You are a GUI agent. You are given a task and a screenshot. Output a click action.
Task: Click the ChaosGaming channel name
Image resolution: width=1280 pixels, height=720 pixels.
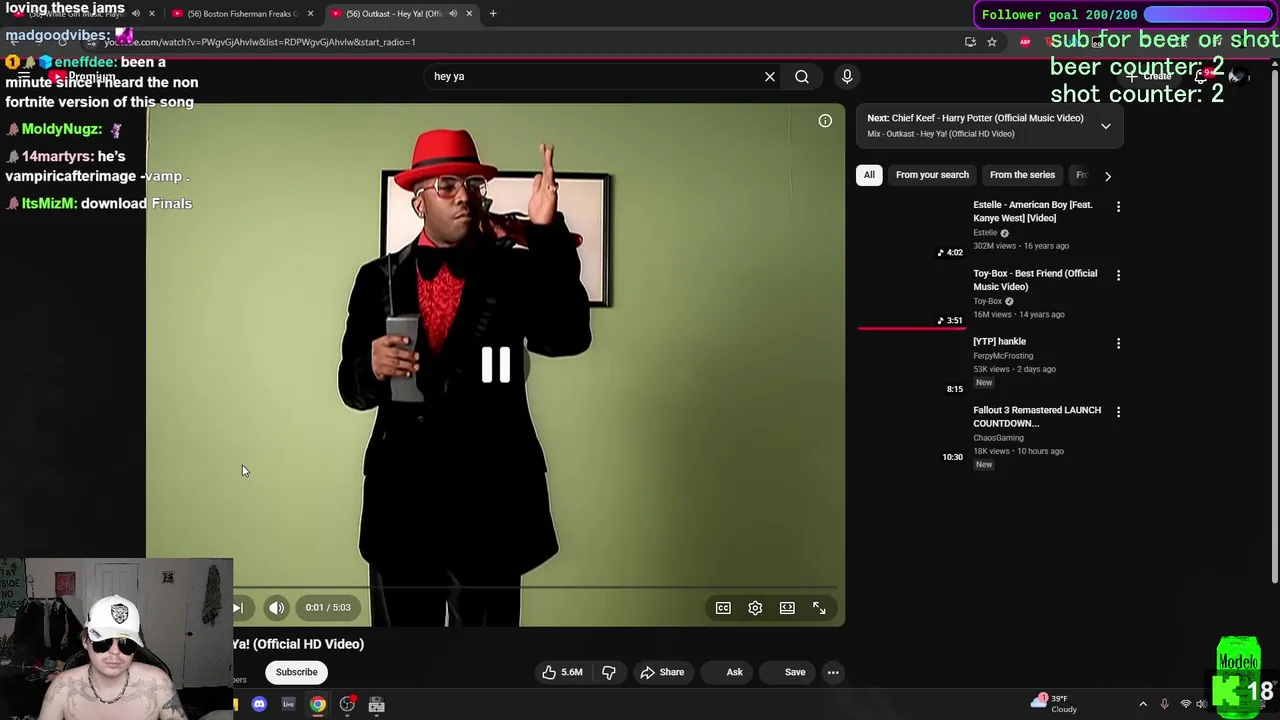click(998, 438)
